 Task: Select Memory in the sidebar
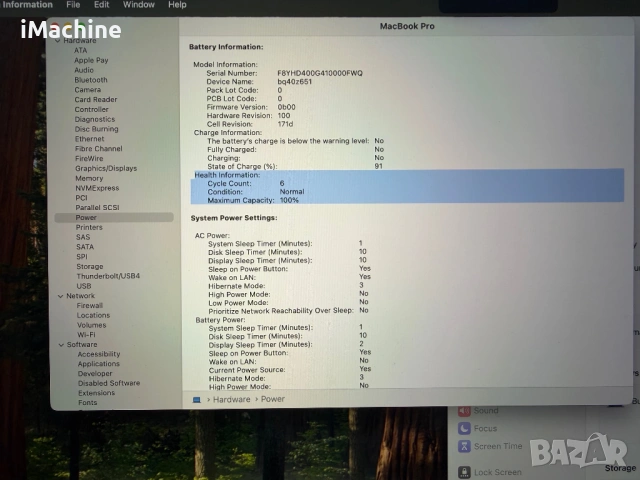89,178
